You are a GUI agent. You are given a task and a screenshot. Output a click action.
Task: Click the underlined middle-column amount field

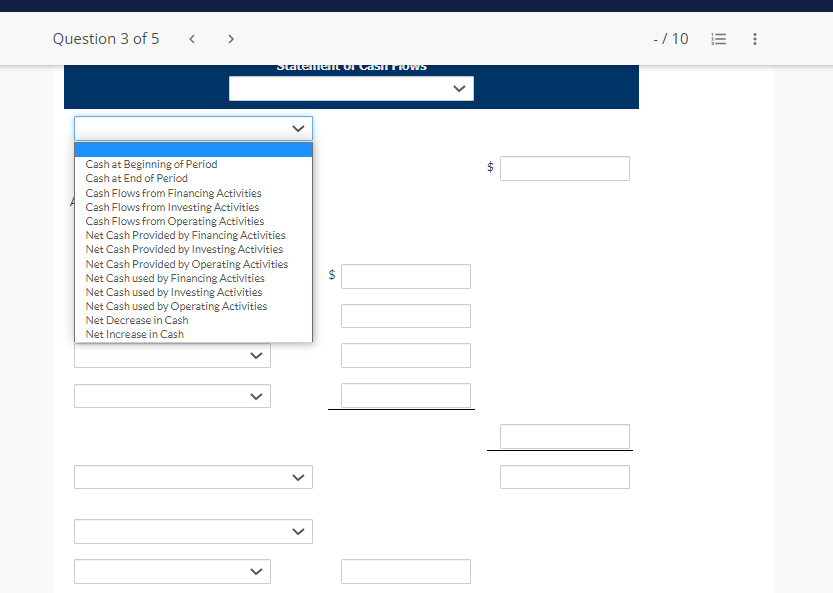406,395
